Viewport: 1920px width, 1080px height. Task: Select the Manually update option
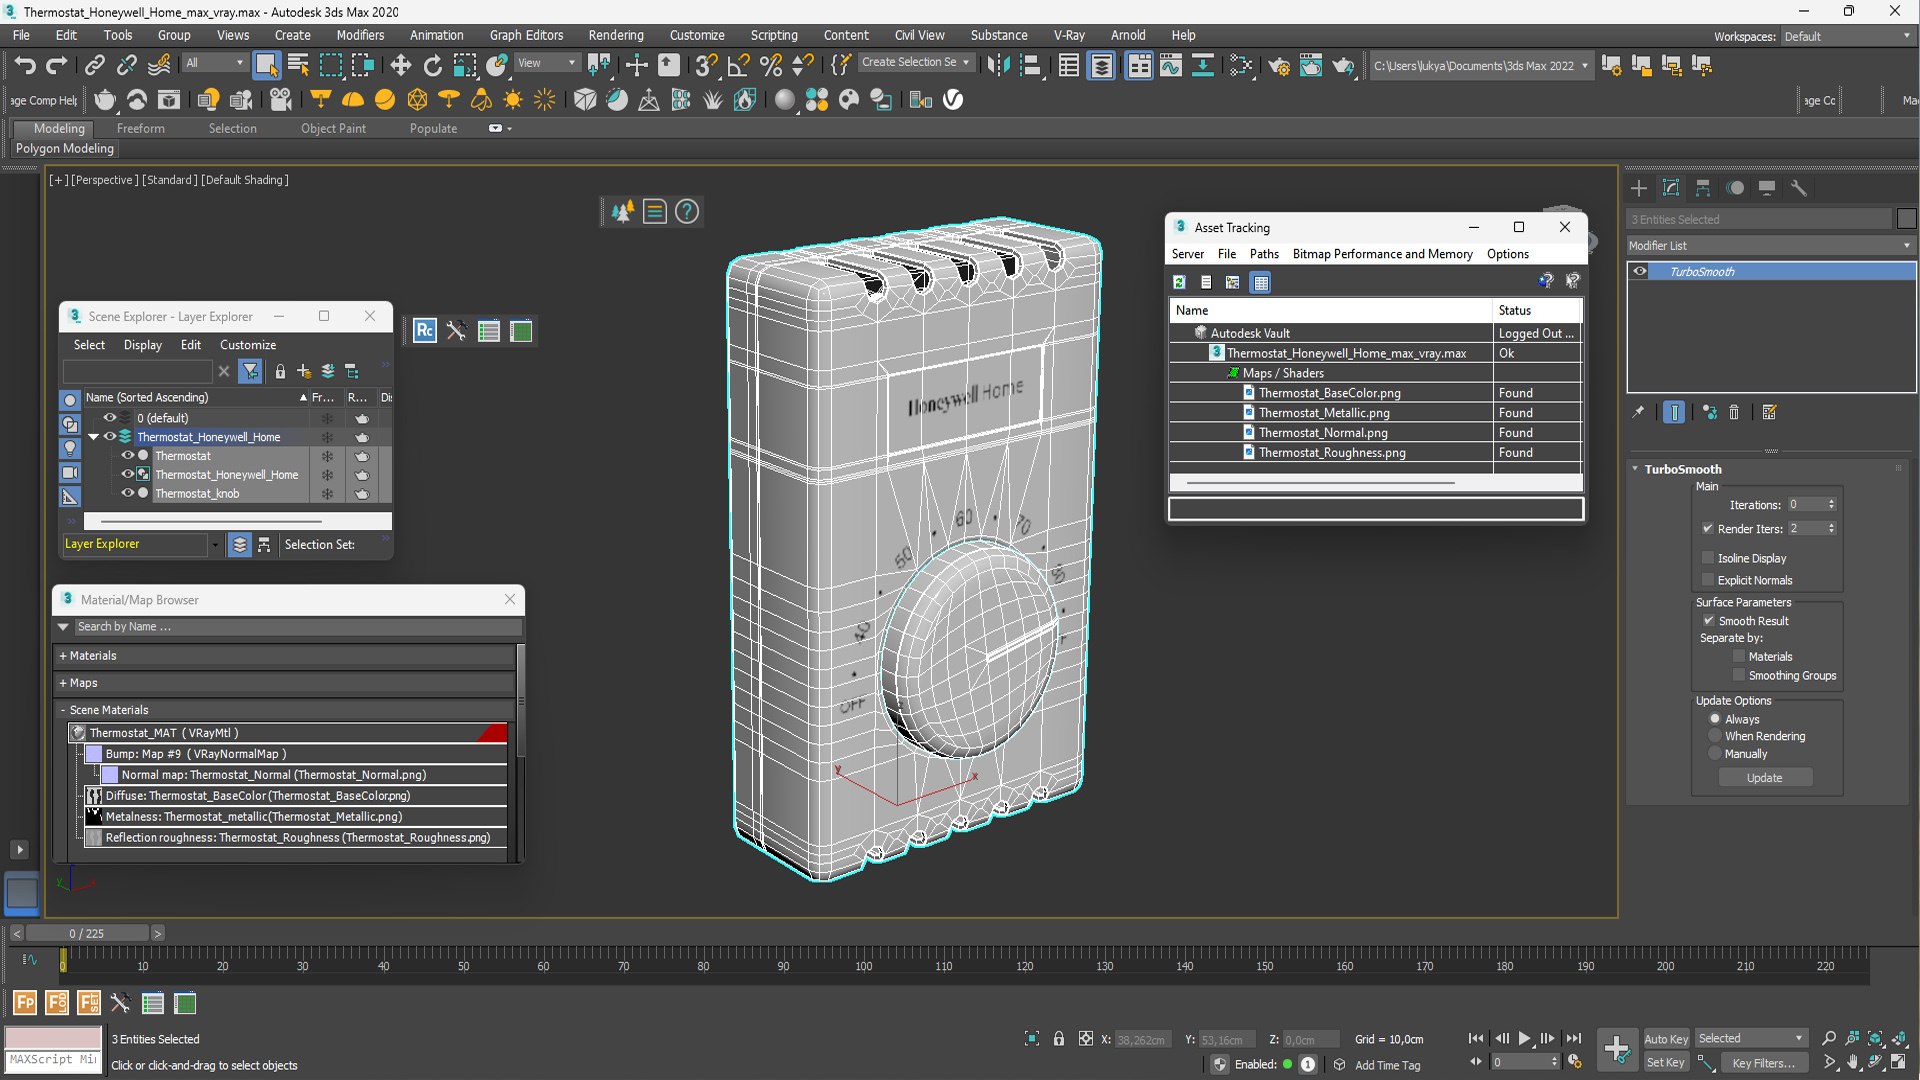pos(1715,754)
